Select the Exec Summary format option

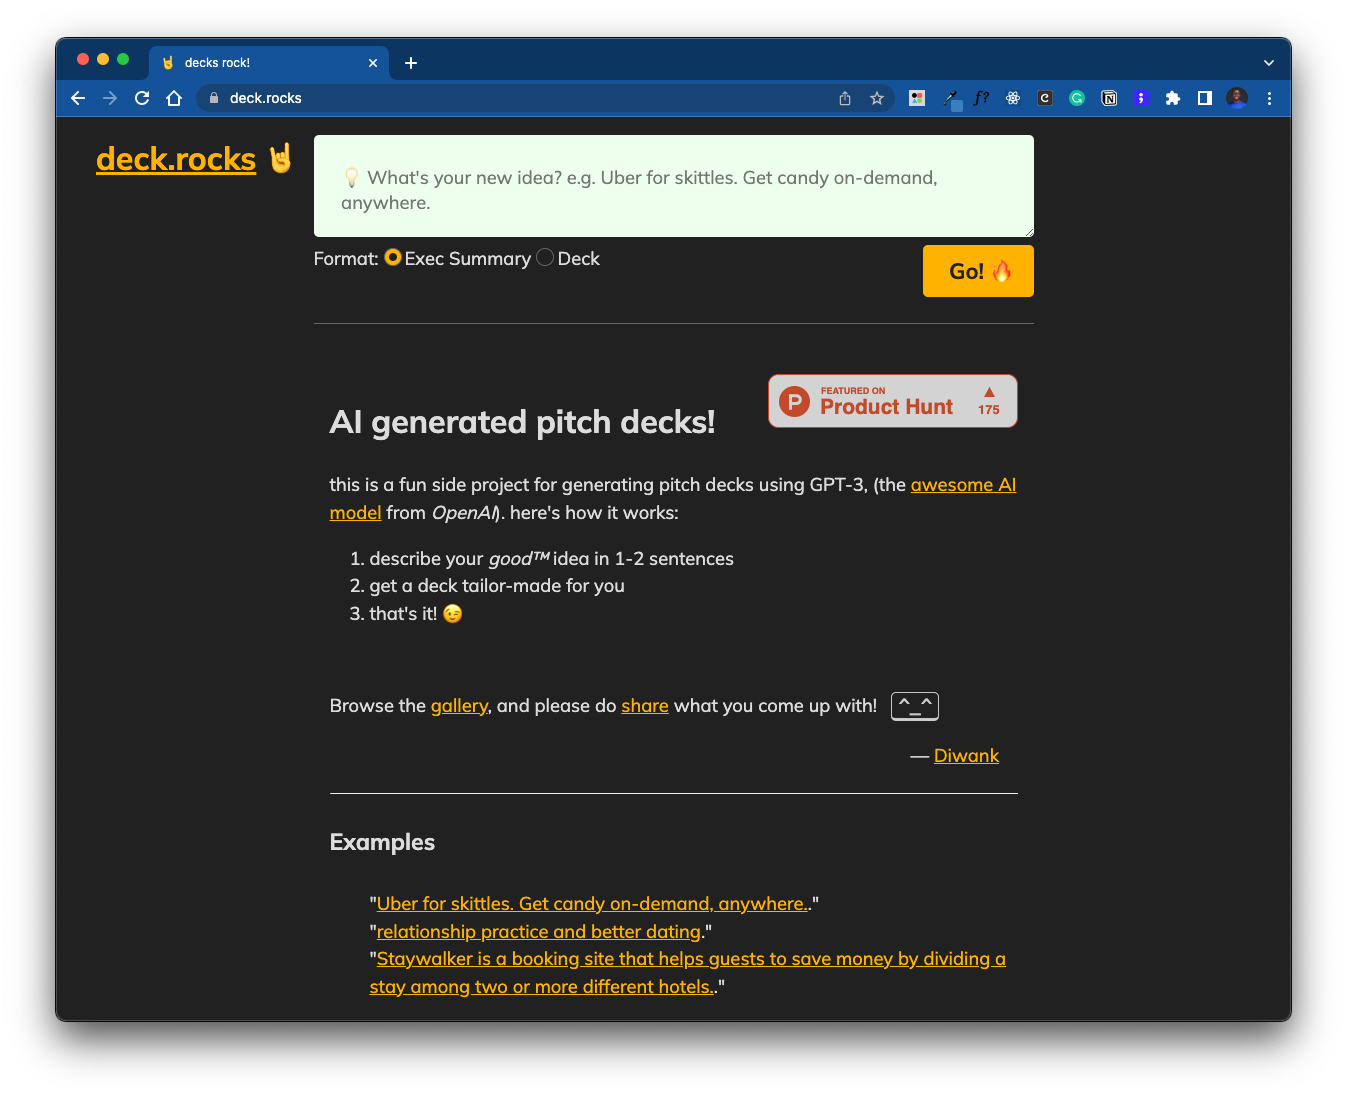click(393, 258)
